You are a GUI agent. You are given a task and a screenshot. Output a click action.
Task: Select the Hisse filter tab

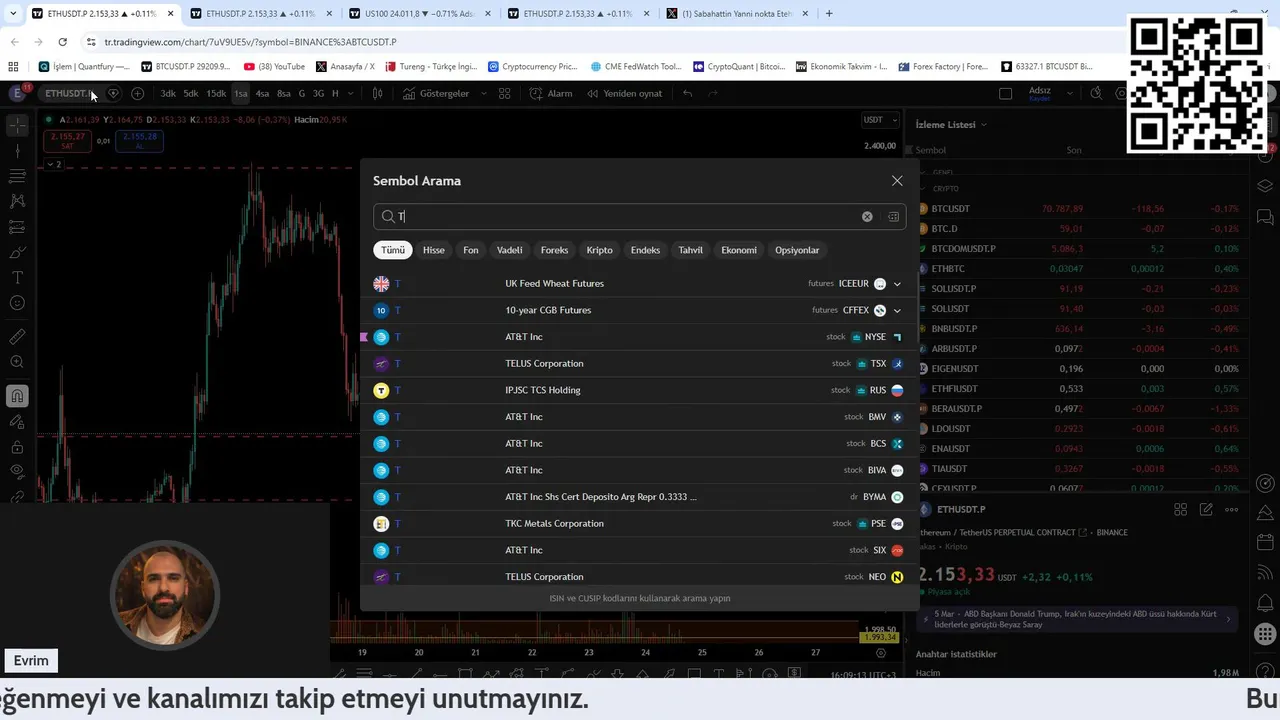pos(434,250)
